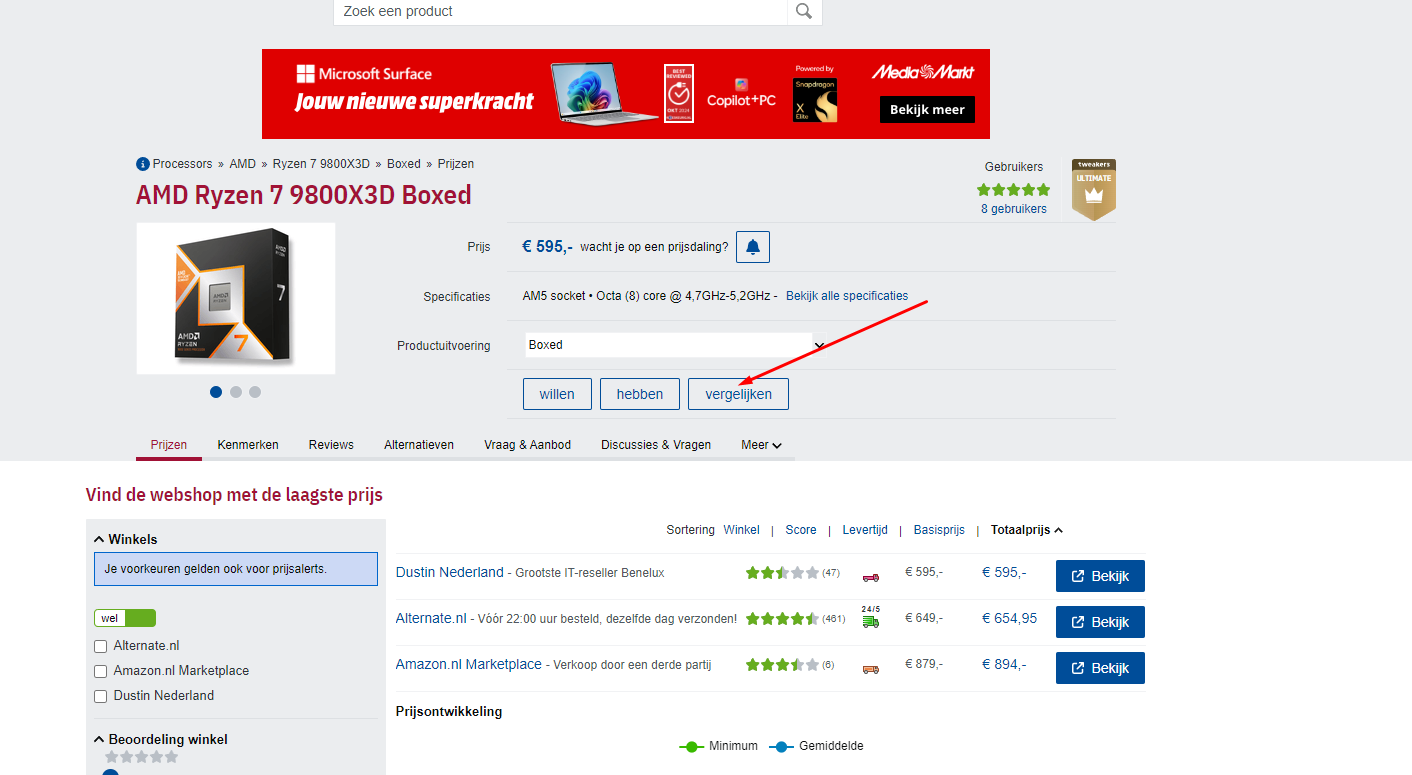The width and height of the screenshot is (1412, 775).
Task: Open the Kenmerken tab
Action: (248, 445)
